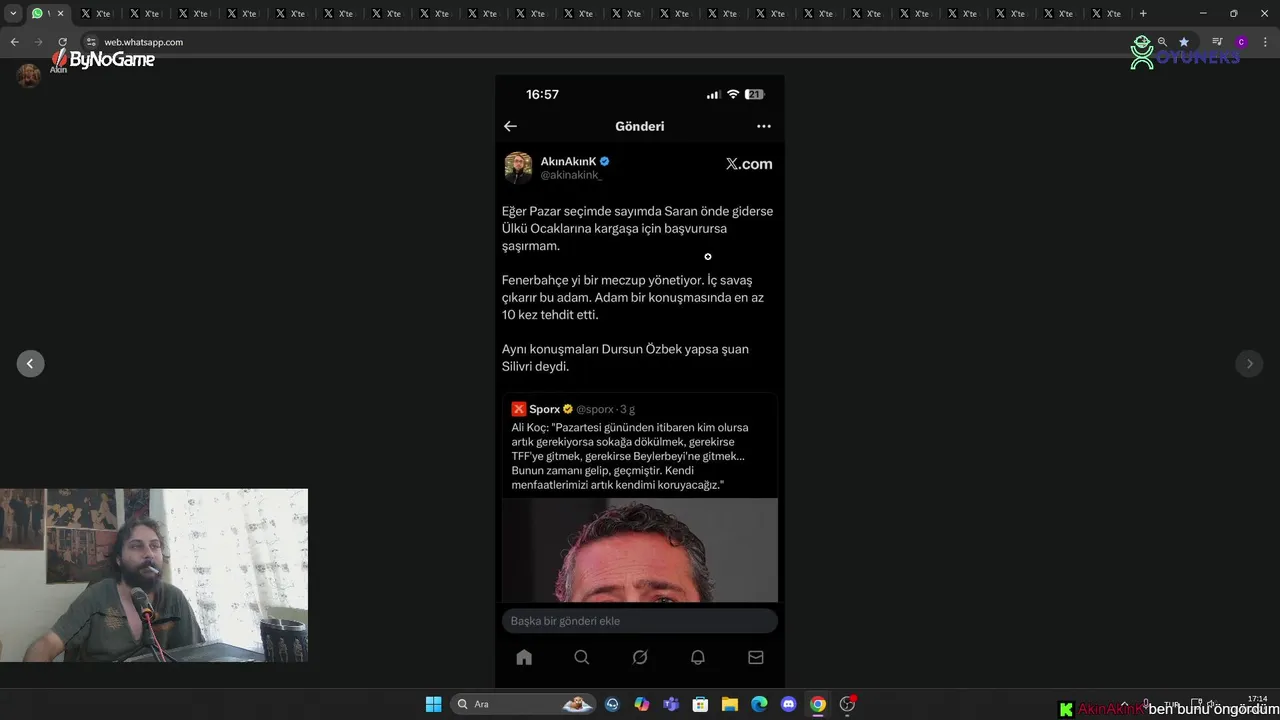1280x720 pixels.
Task: Open Copilot from the taskbar
Action: 642,704
